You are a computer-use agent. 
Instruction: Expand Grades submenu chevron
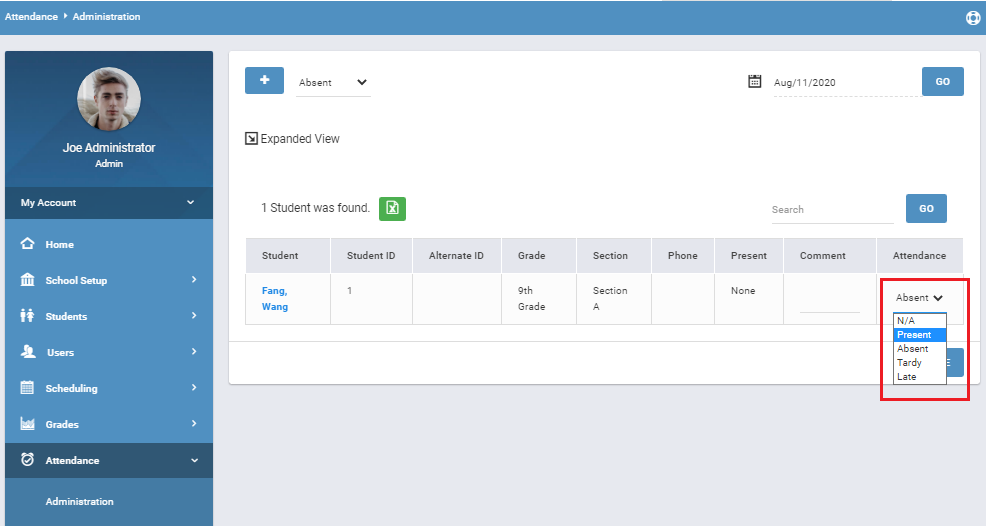[194, 423]
